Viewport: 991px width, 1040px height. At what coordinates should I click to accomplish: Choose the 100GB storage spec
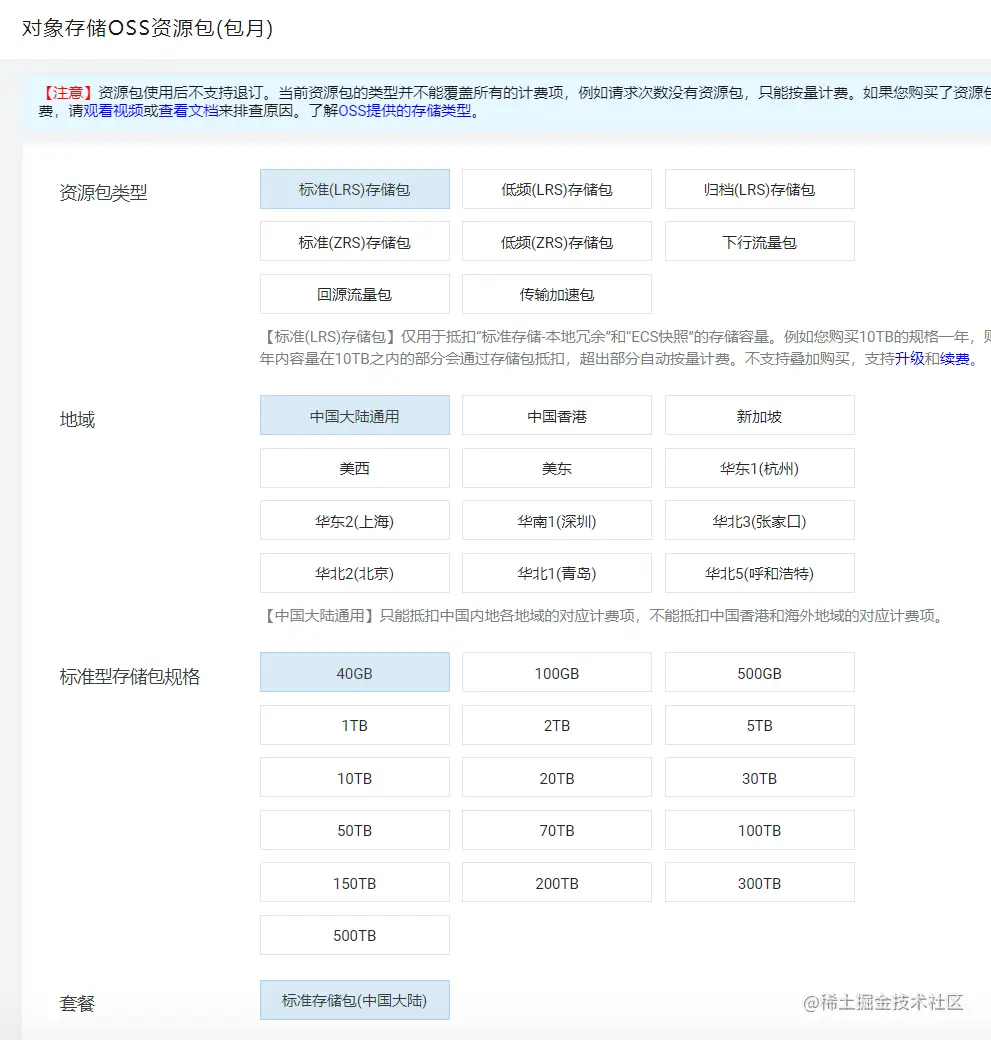pos(557,673)
